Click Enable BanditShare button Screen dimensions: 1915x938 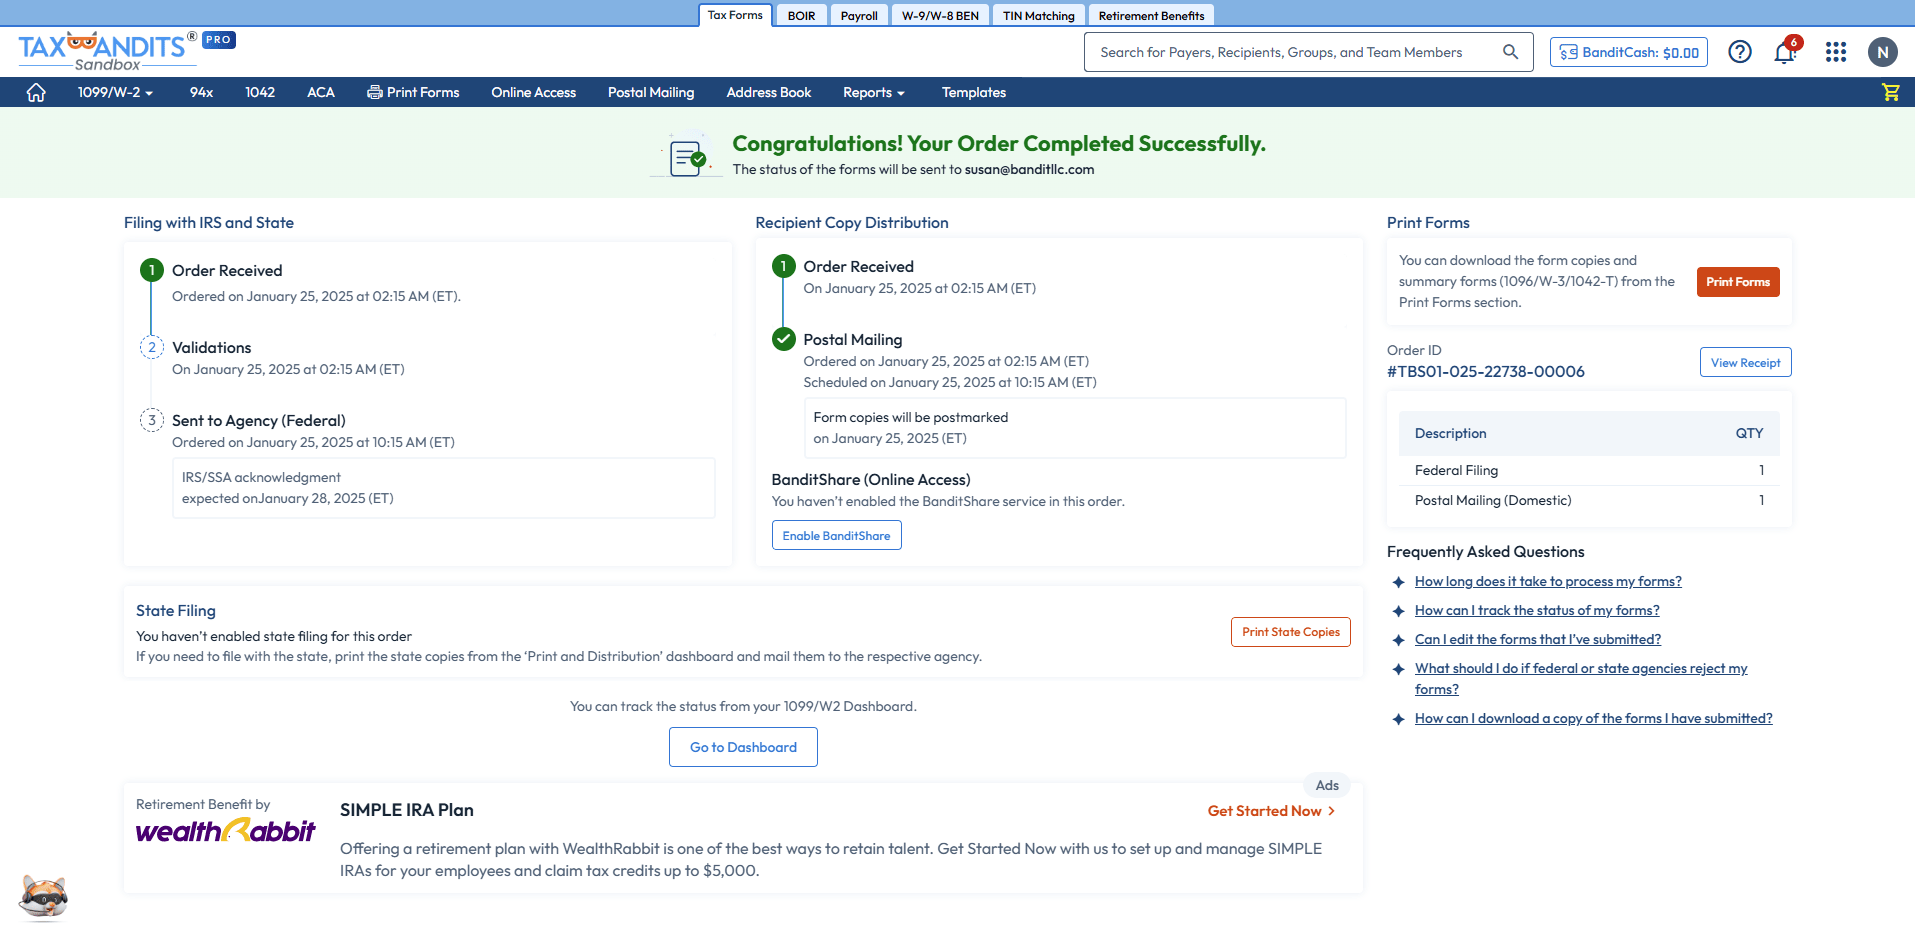pos(836,535)
